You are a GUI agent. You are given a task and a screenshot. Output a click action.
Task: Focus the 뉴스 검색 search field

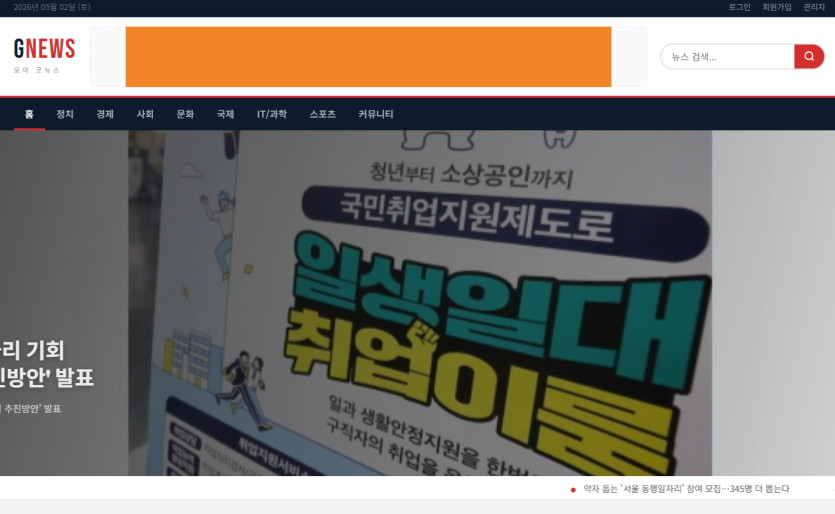click(727, 56)
